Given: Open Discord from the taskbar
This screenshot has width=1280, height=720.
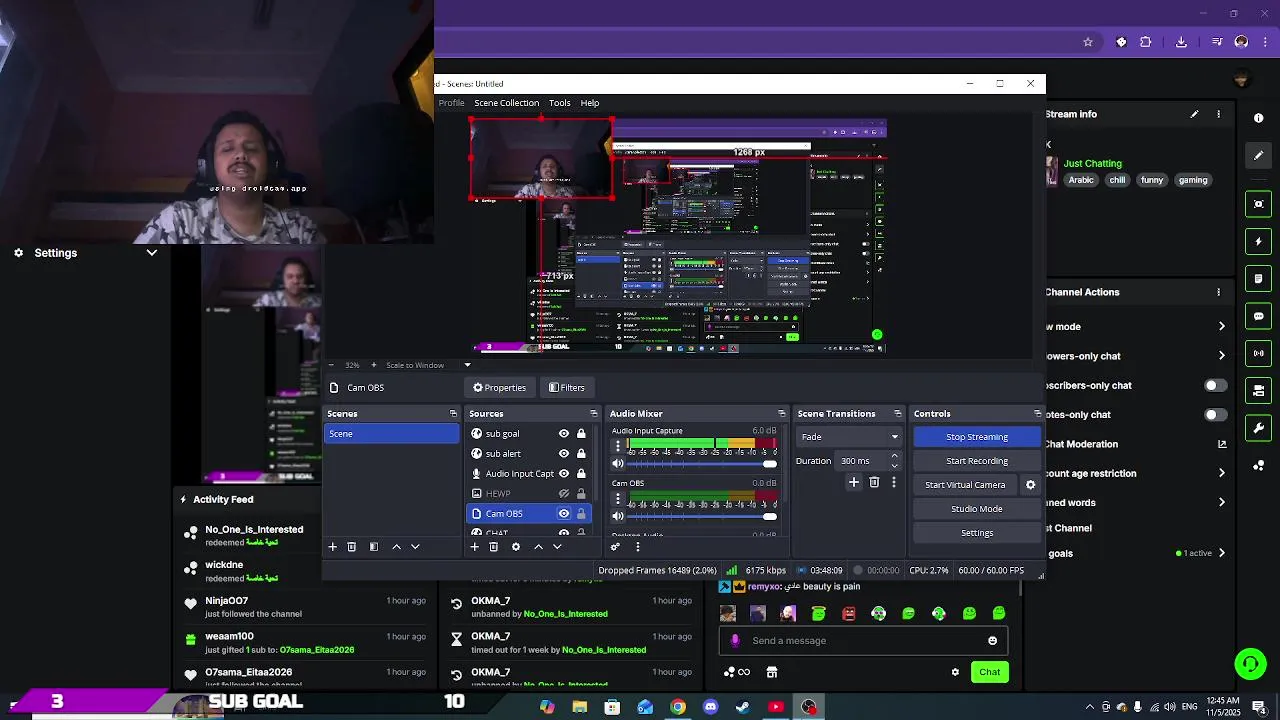Looking at the screenshot, I should click(710, 707).
